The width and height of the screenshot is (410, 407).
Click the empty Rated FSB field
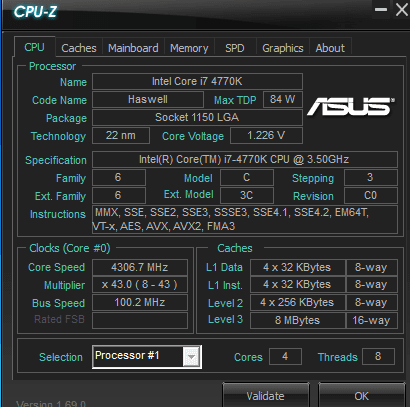pyautogui.click(x=140, y=320)
